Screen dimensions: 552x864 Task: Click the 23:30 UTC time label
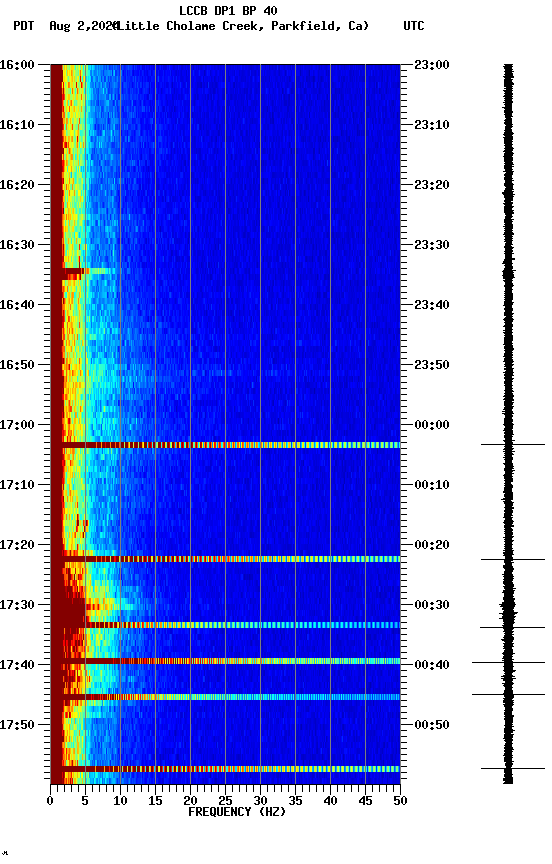click(432, 245)
